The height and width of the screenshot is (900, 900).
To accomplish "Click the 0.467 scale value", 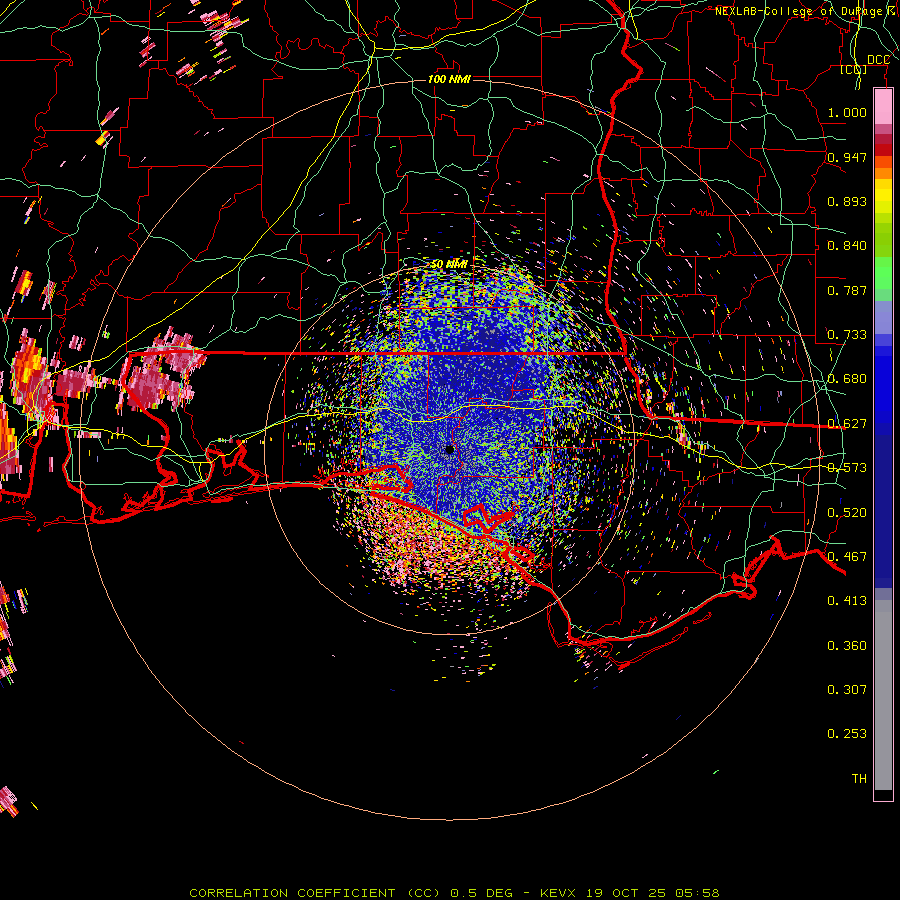I will (847, 557).
